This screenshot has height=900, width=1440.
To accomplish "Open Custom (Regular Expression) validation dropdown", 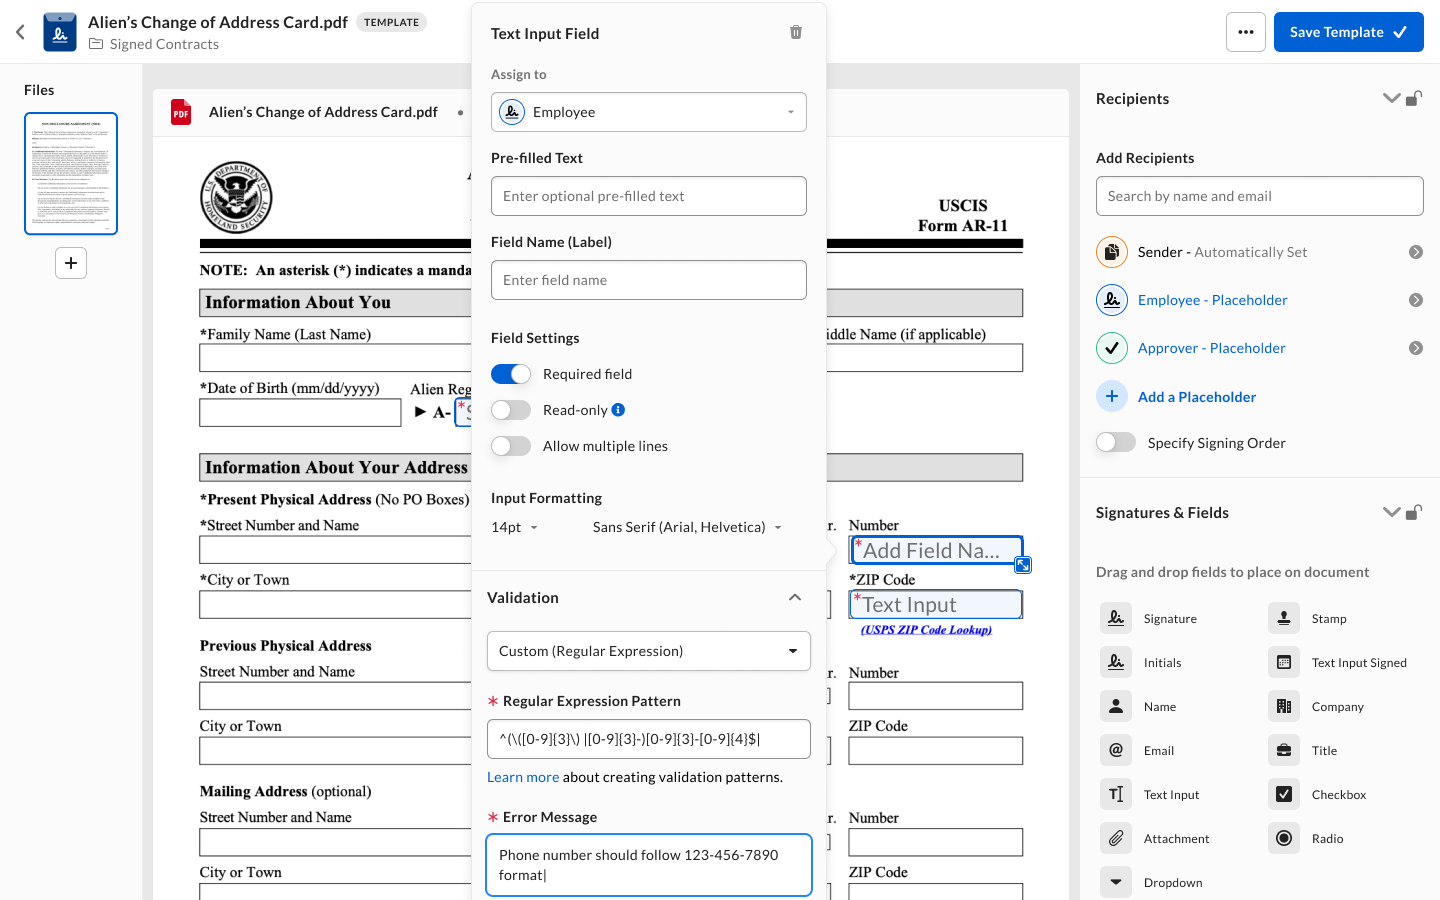I will (x=649, y=651).
